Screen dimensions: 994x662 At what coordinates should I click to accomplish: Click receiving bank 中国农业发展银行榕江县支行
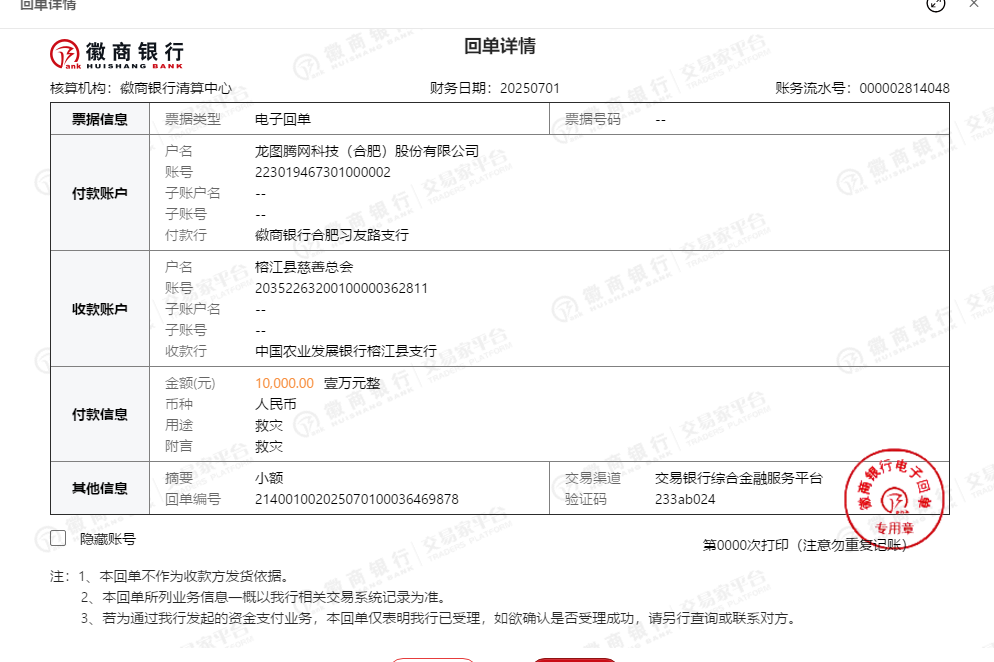[346, 351]
